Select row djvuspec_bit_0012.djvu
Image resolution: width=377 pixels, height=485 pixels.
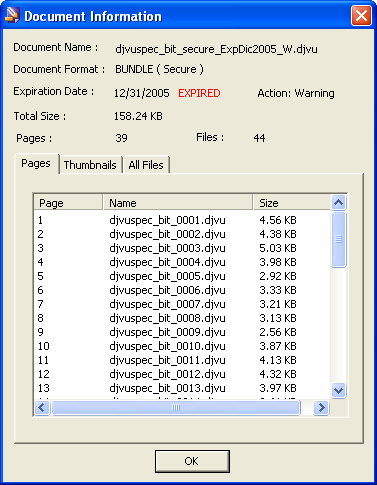[x=182, y=374]
